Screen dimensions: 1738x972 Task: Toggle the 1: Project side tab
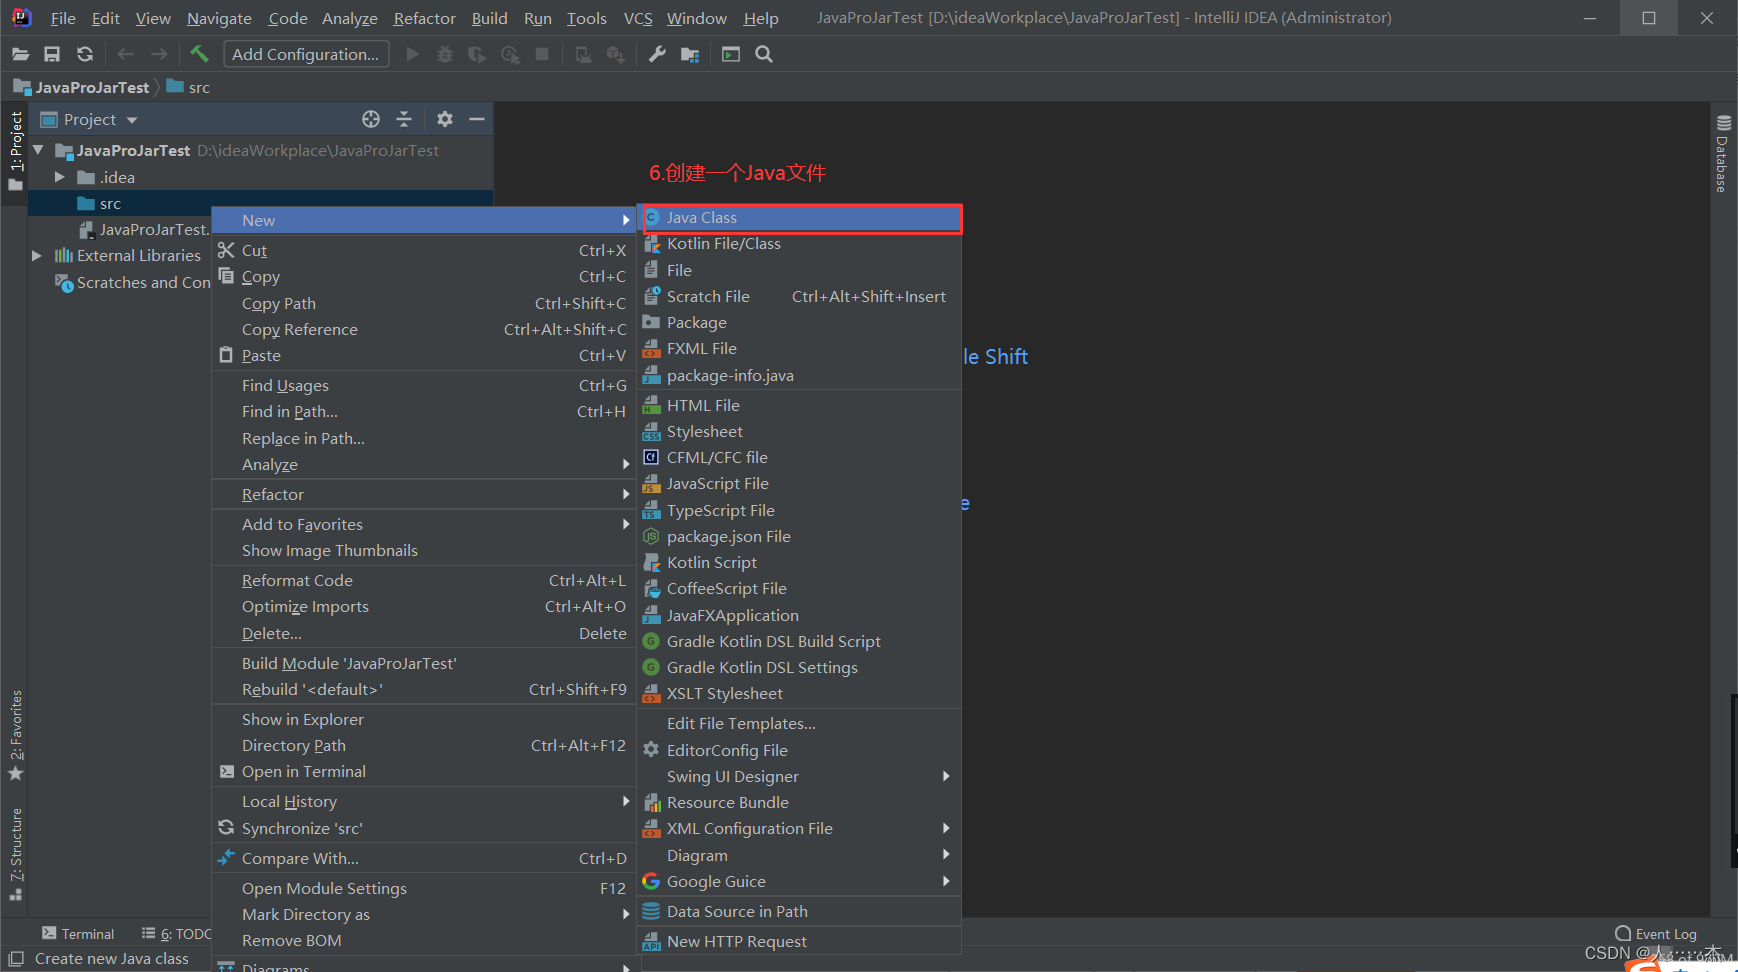pyautogui.click(x=15, y=151)
